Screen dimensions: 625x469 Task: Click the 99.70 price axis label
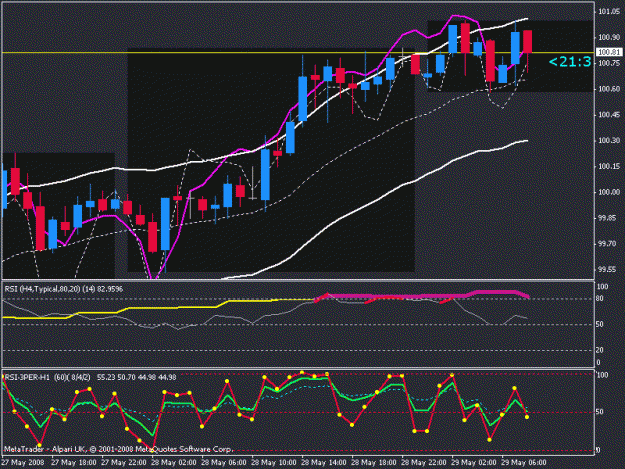click(x=609, y=244)
